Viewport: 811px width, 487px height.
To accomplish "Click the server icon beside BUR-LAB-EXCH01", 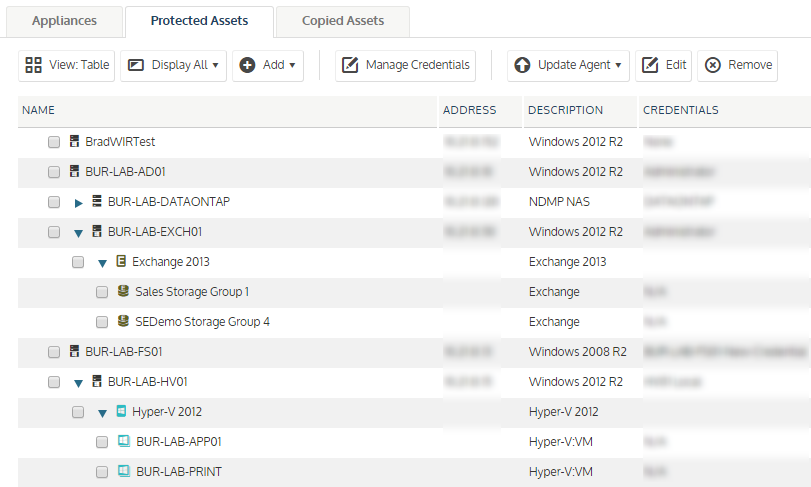I will coord(97,231).
